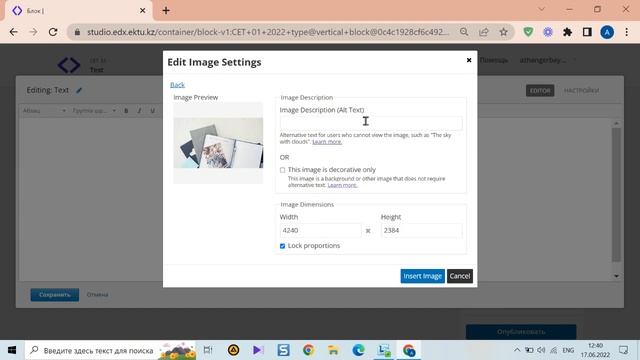Open the purple play app on taskbar
Viewport: 640px width, 360px height.
(258, 350)
